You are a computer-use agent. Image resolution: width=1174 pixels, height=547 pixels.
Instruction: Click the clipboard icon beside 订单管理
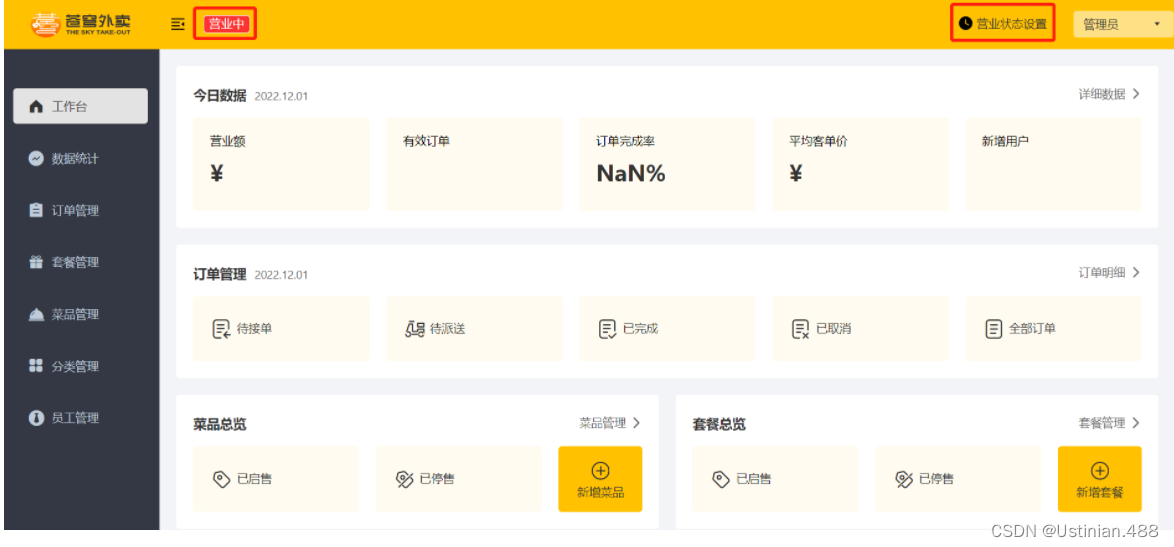coord(36,210)
